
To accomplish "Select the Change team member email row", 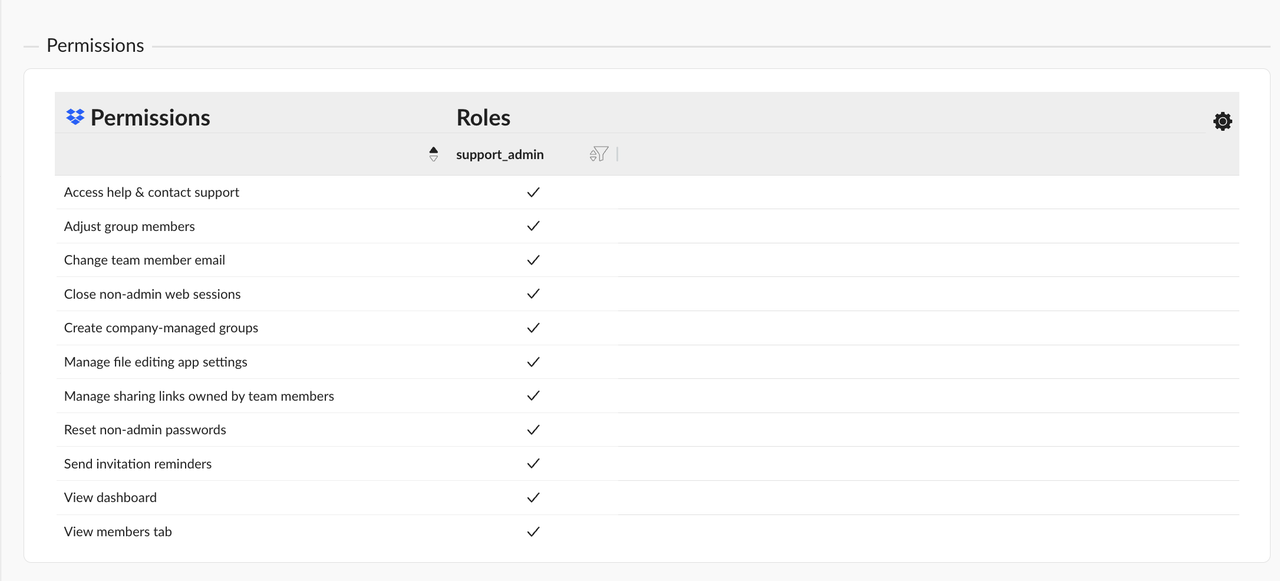I will pyautogui.click(x=144, y=260).
